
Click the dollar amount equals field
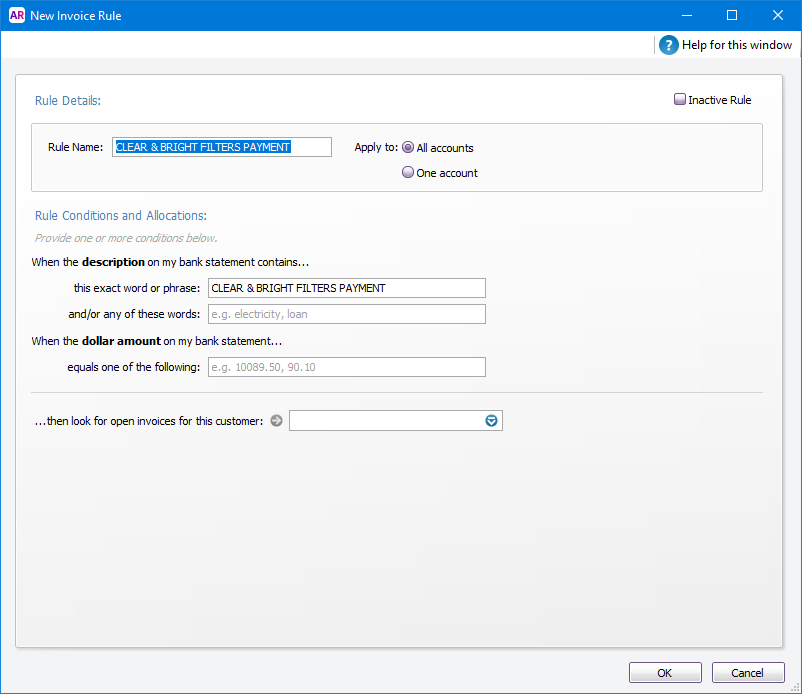[347, 367]
